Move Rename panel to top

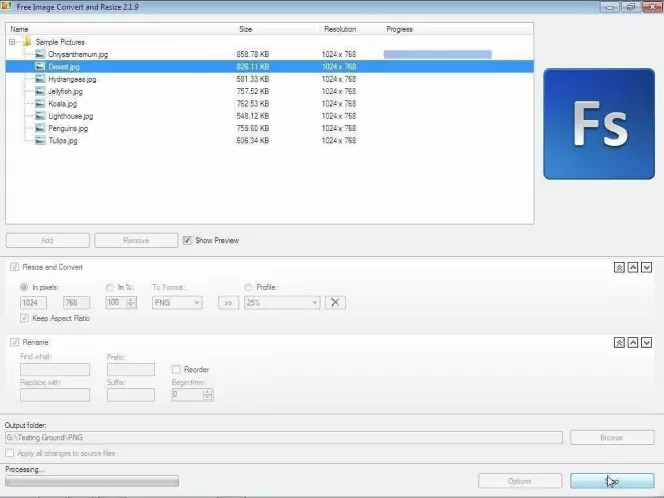coord(619,343)
